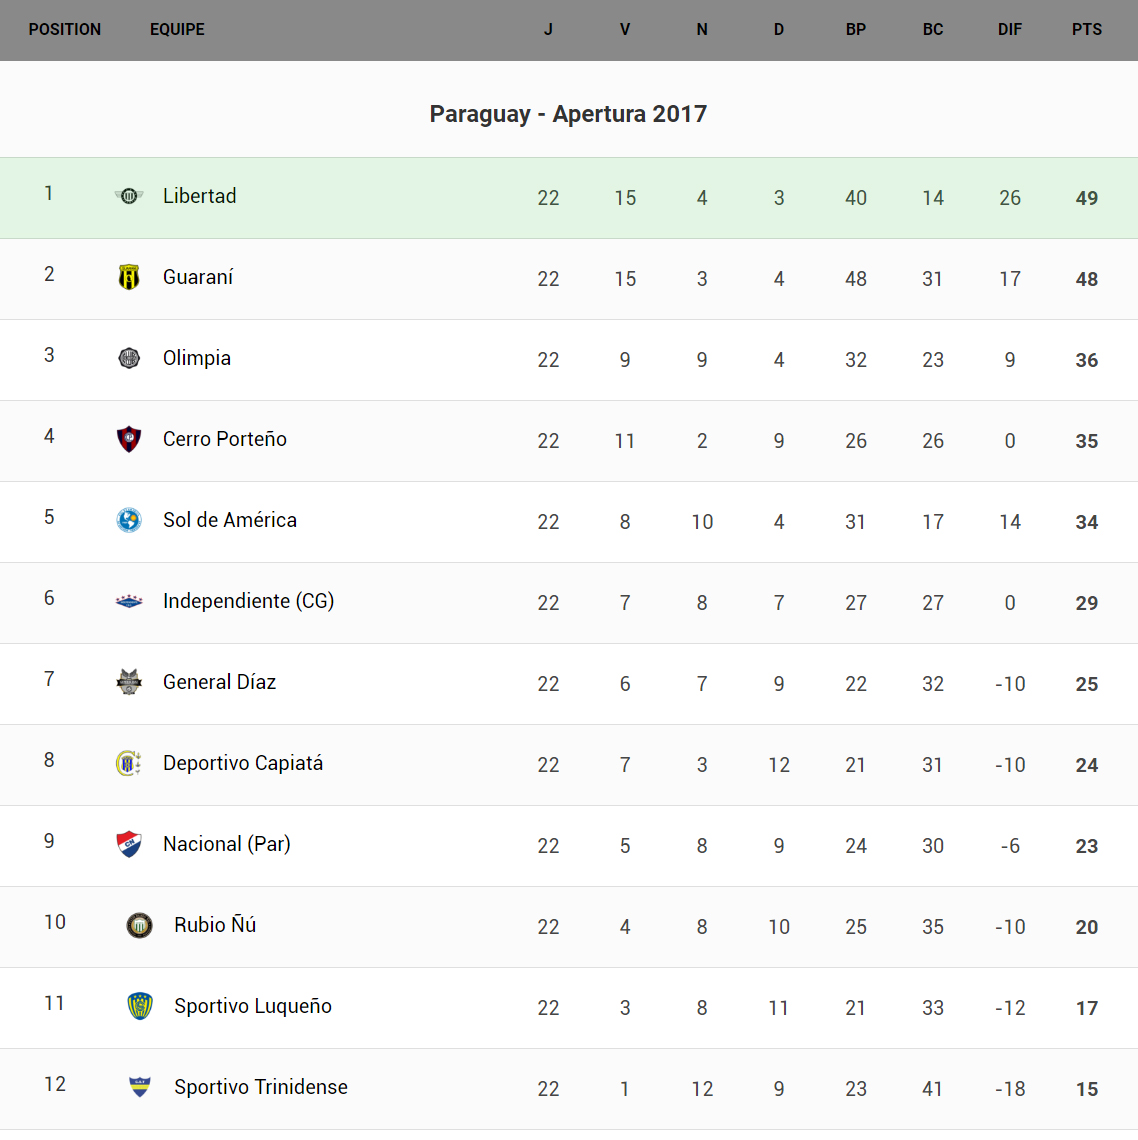Click the Independiente (CG) logo

[x=129, y=601]
